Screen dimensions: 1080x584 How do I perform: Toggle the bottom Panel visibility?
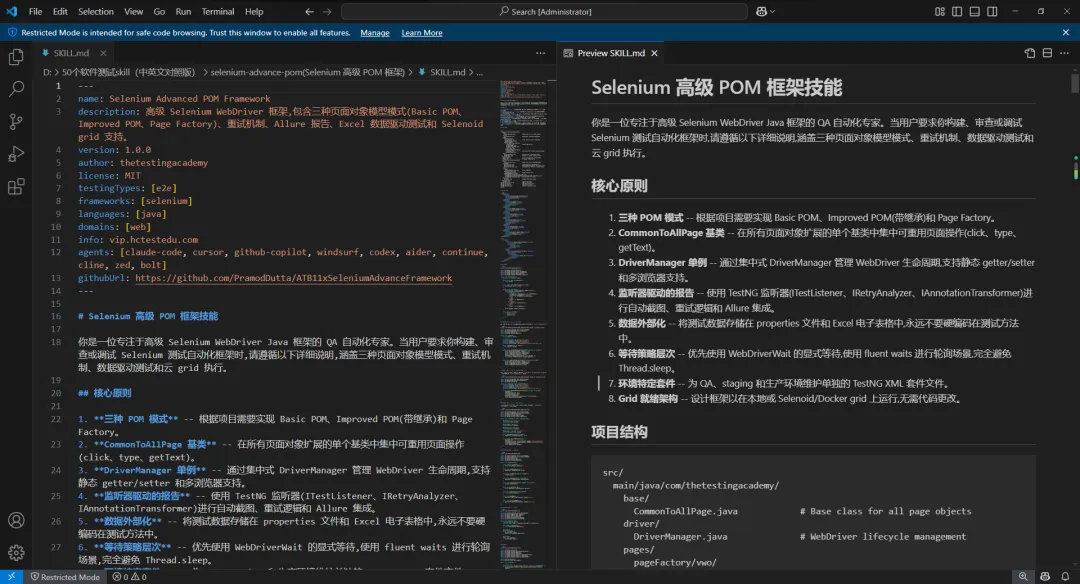975,12
